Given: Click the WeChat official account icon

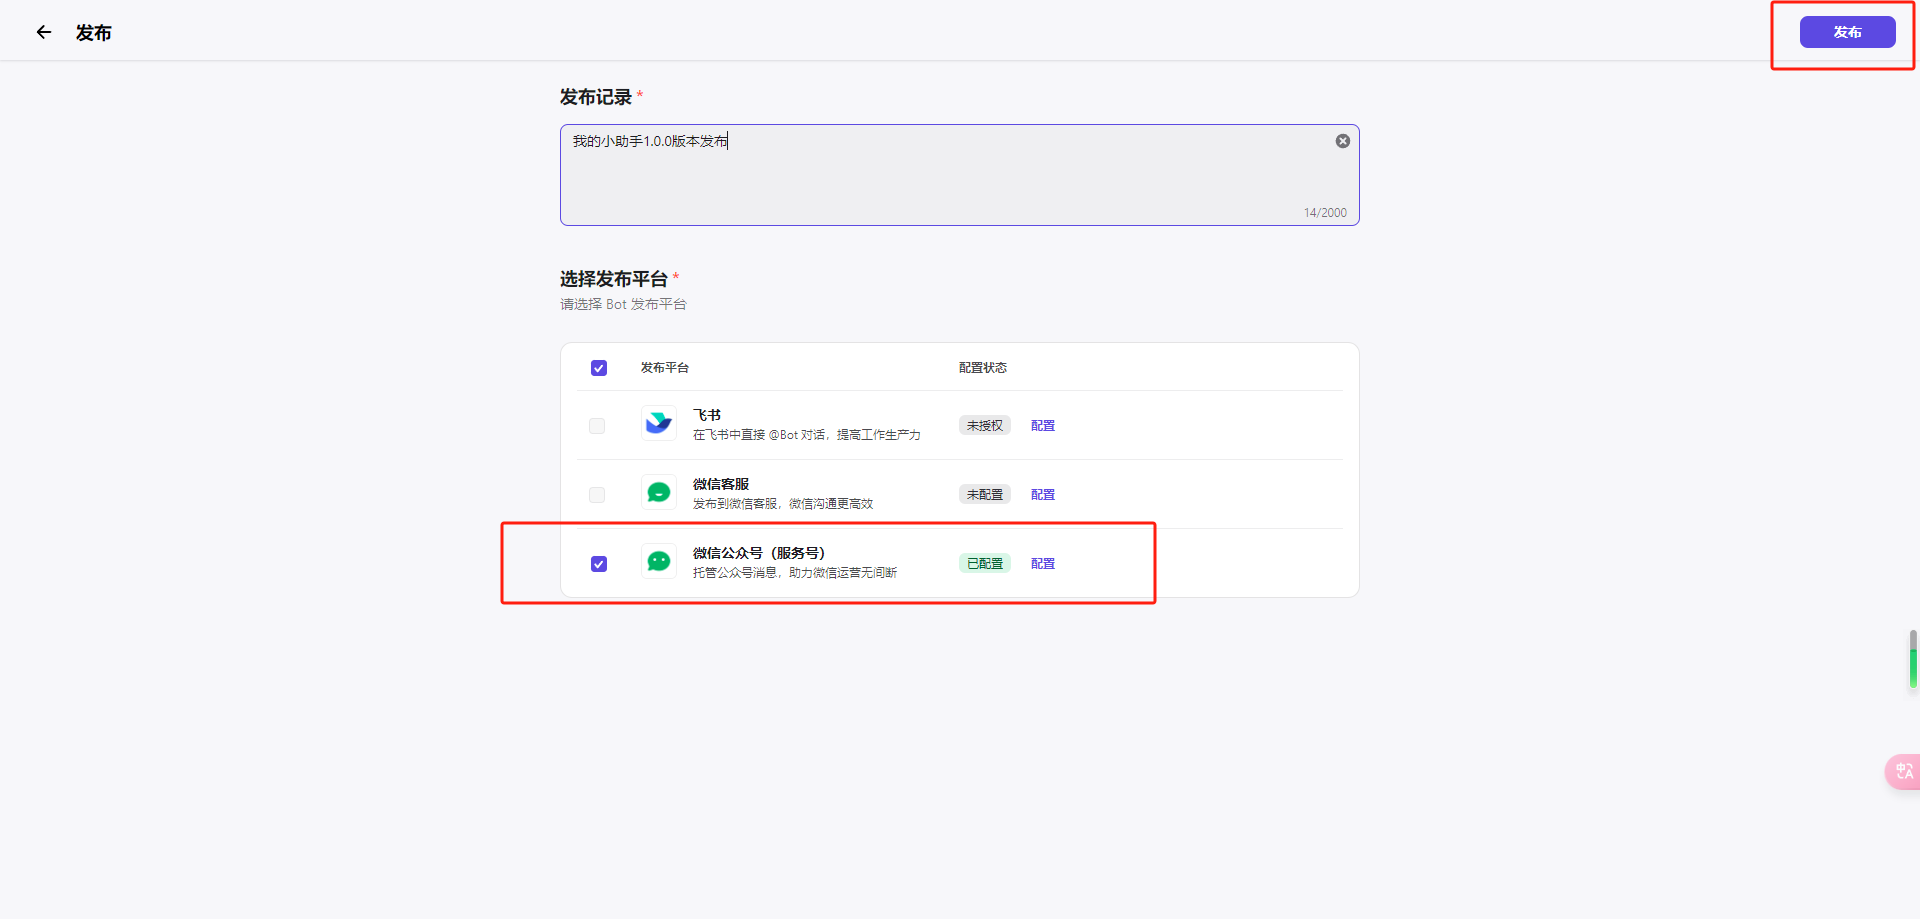Looking at the screenshot, I should click(659, 562).
